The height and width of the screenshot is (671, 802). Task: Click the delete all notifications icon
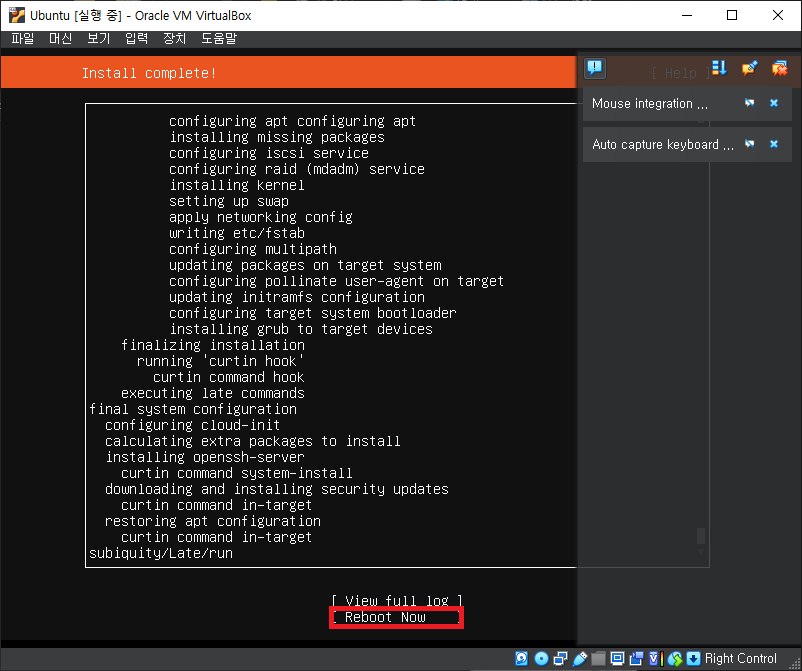(779, 68)
